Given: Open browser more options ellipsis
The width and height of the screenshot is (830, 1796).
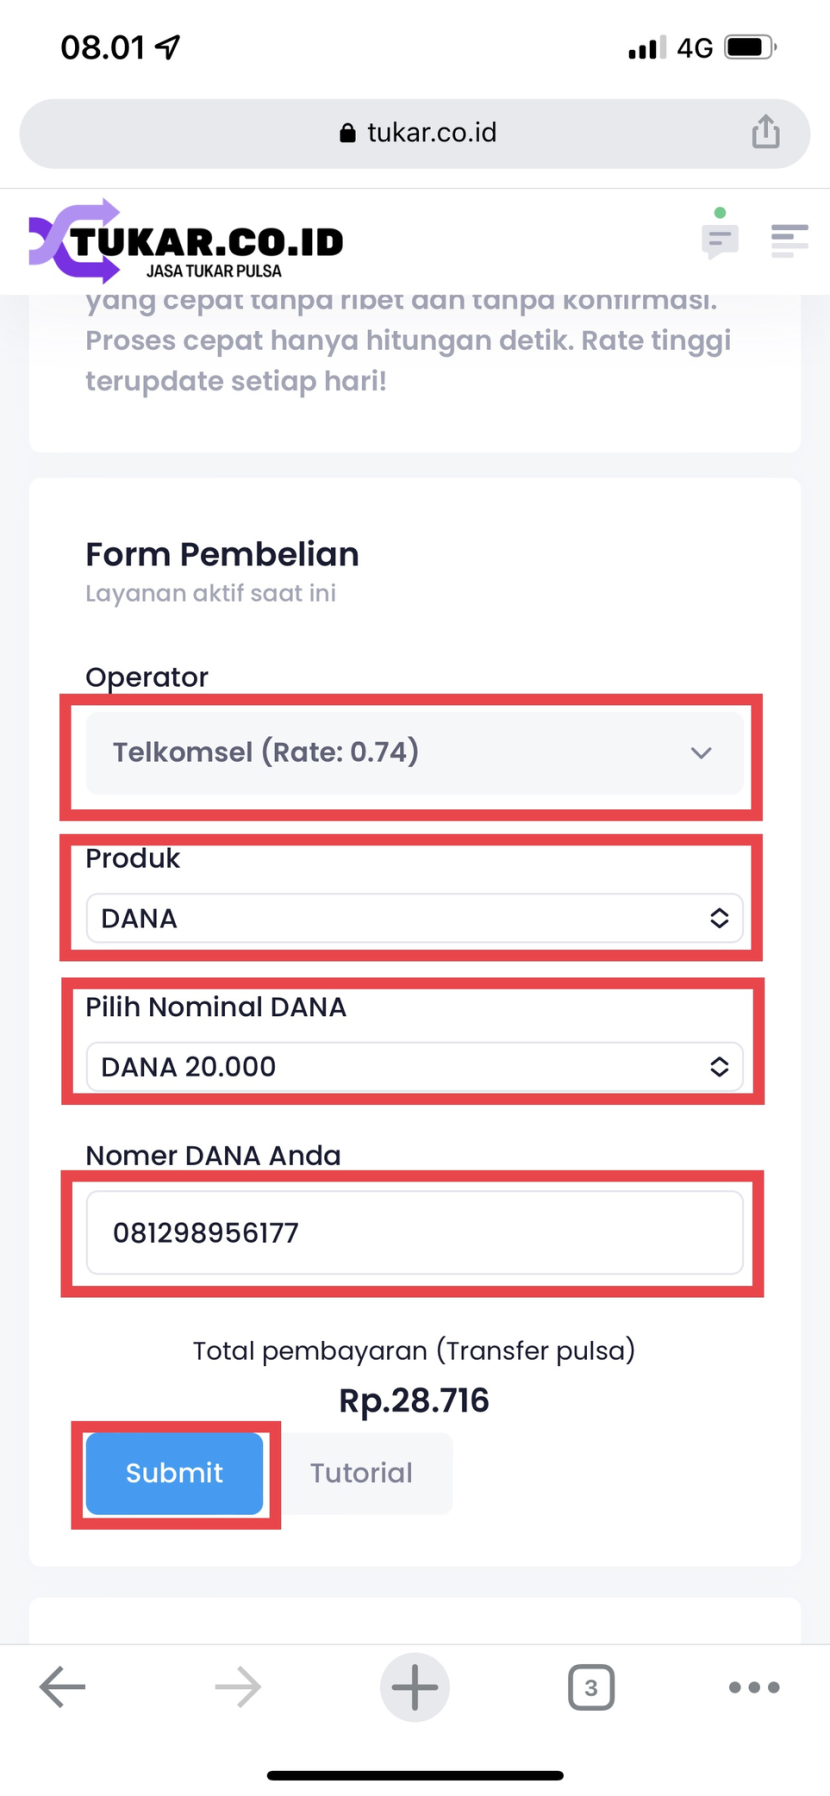Looking at the screenshot, I should [x=754, y=1687].
